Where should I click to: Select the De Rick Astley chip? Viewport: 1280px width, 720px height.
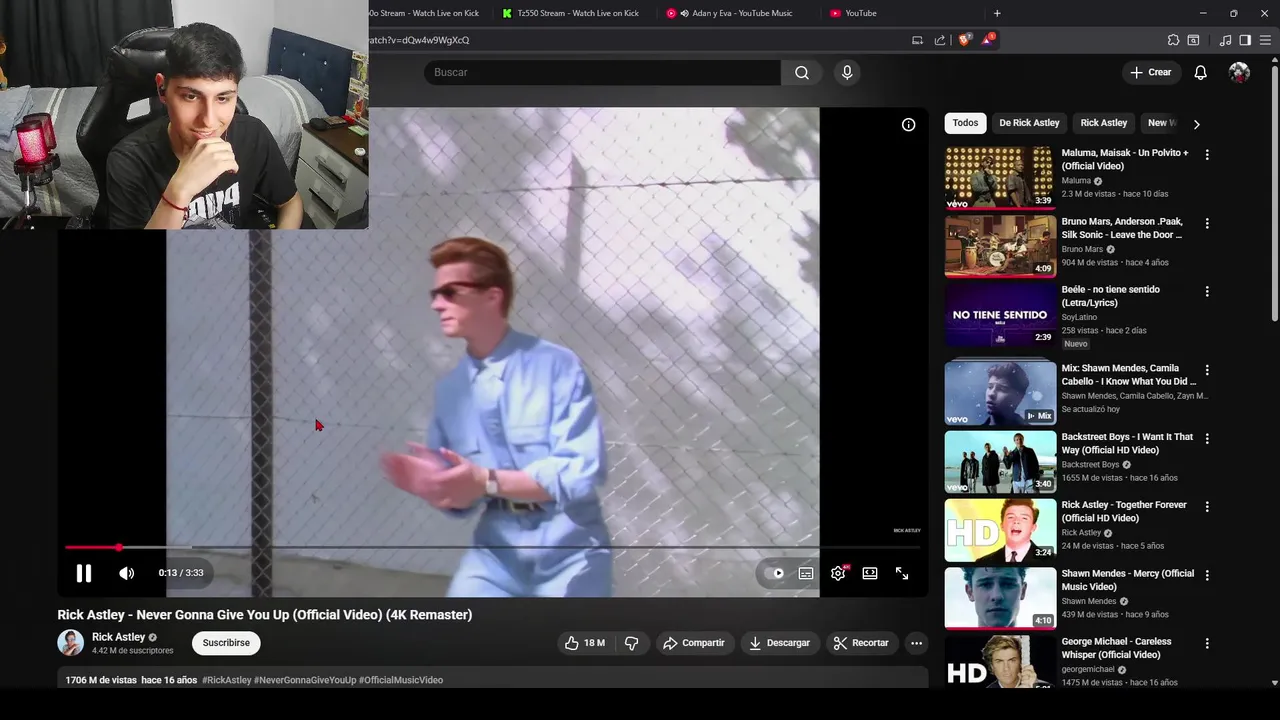coord(1029,123)
